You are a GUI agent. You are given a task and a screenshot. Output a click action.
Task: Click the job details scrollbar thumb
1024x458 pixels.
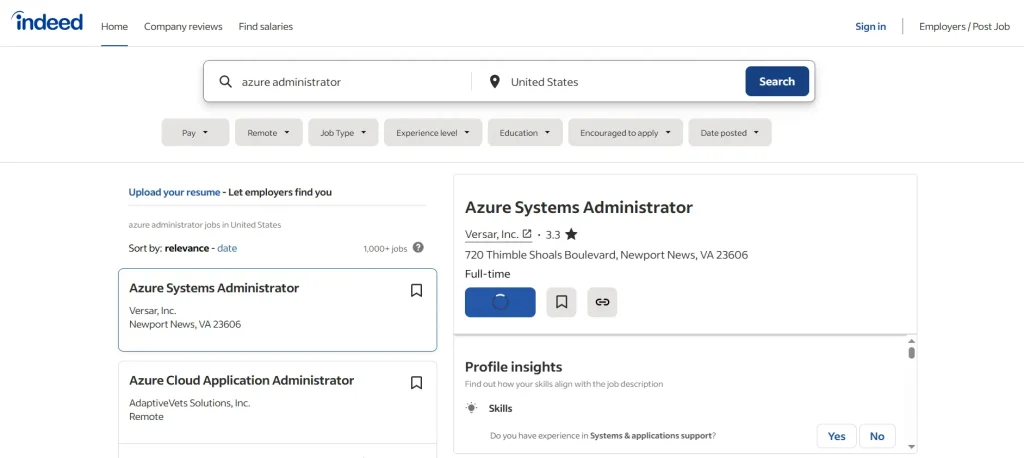912,352
